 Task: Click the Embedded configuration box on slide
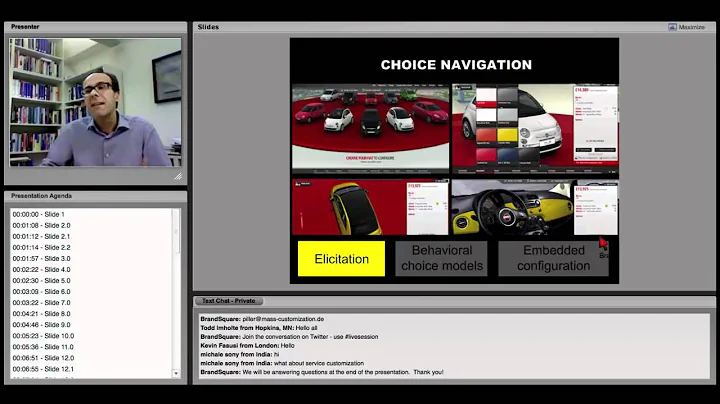553,258
